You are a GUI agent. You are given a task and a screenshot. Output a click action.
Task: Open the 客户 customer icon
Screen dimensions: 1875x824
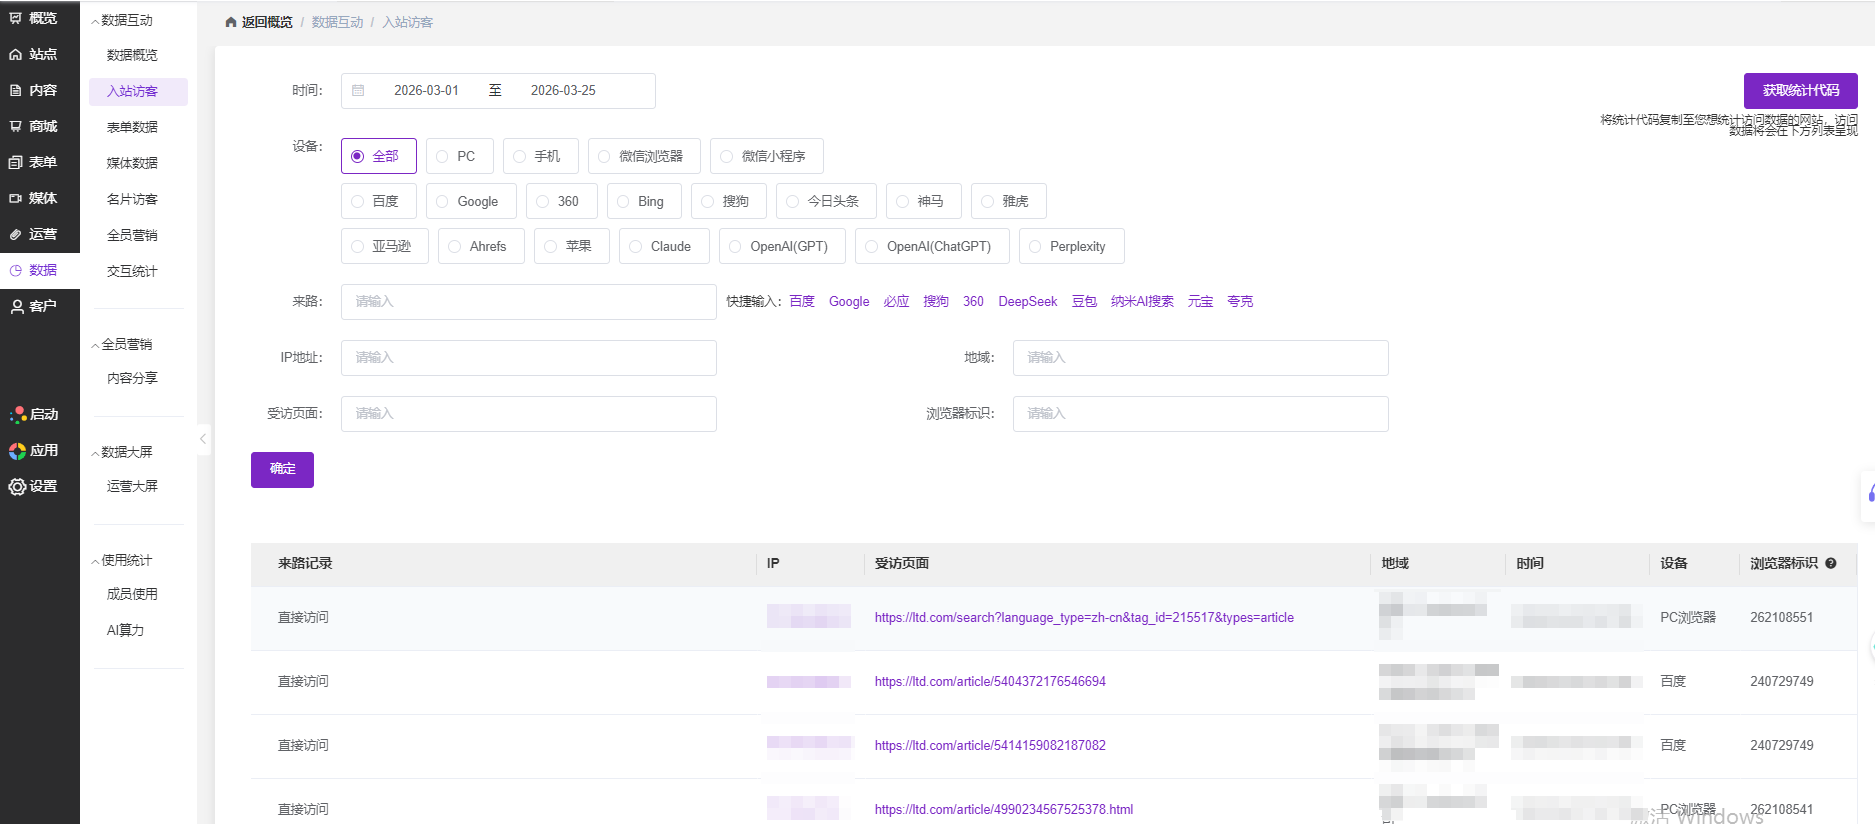point(17,306)
